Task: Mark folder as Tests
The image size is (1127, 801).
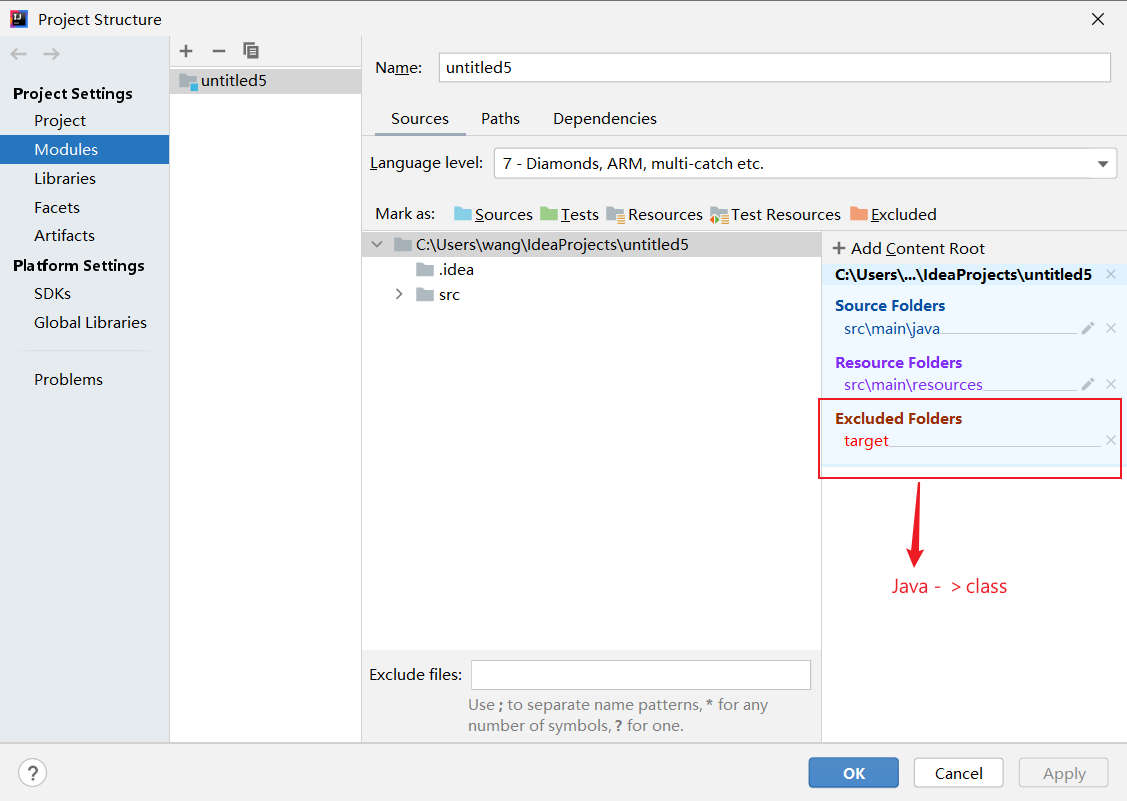Action: [569, 214]
